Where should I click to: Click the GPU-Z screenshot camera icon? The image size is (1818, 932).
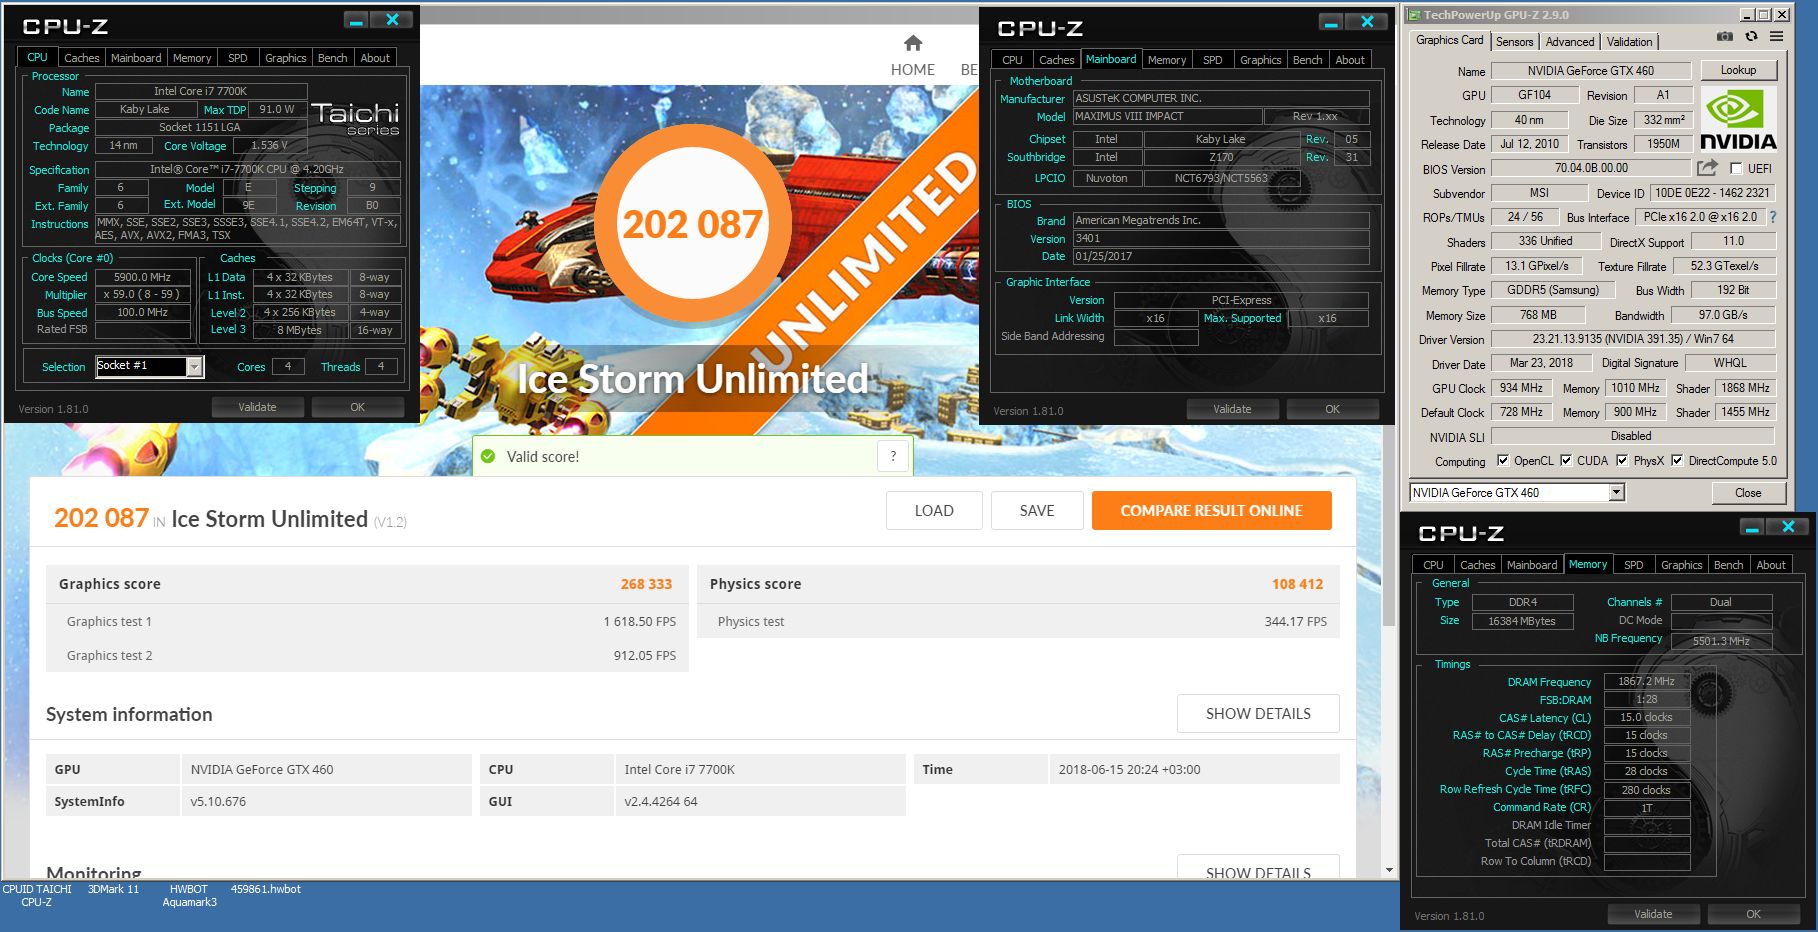(x=1725, y=36)
